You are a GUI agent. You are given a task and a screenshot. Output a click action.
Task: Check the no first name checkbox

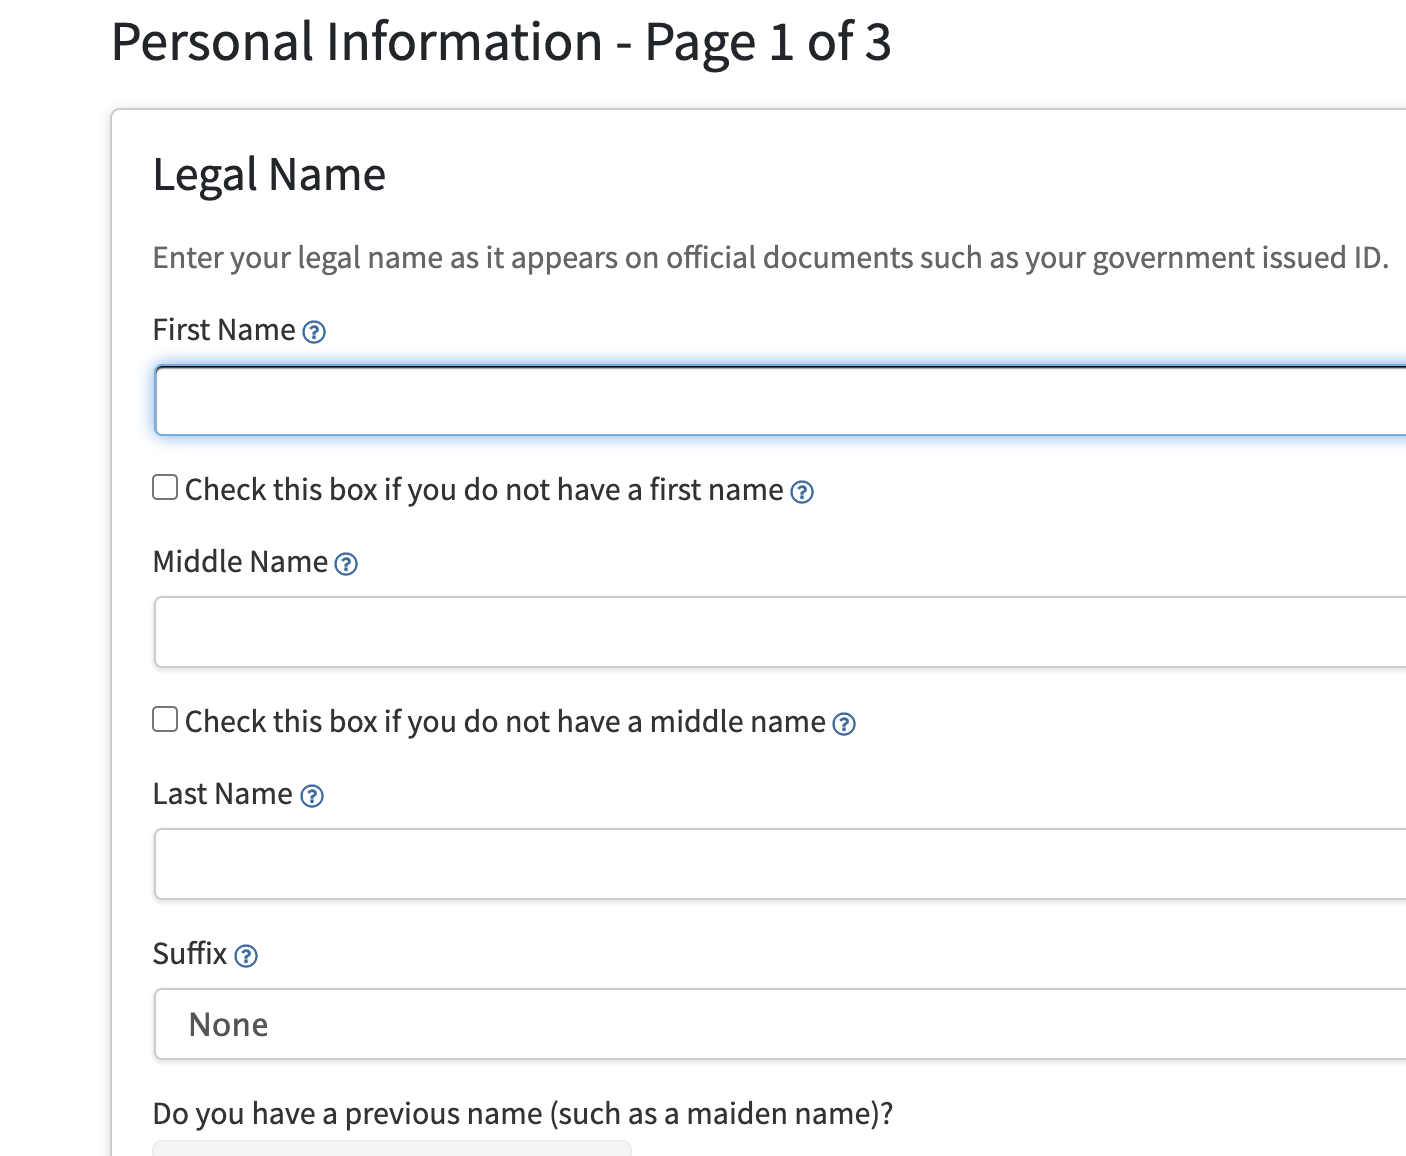[165, 488]
